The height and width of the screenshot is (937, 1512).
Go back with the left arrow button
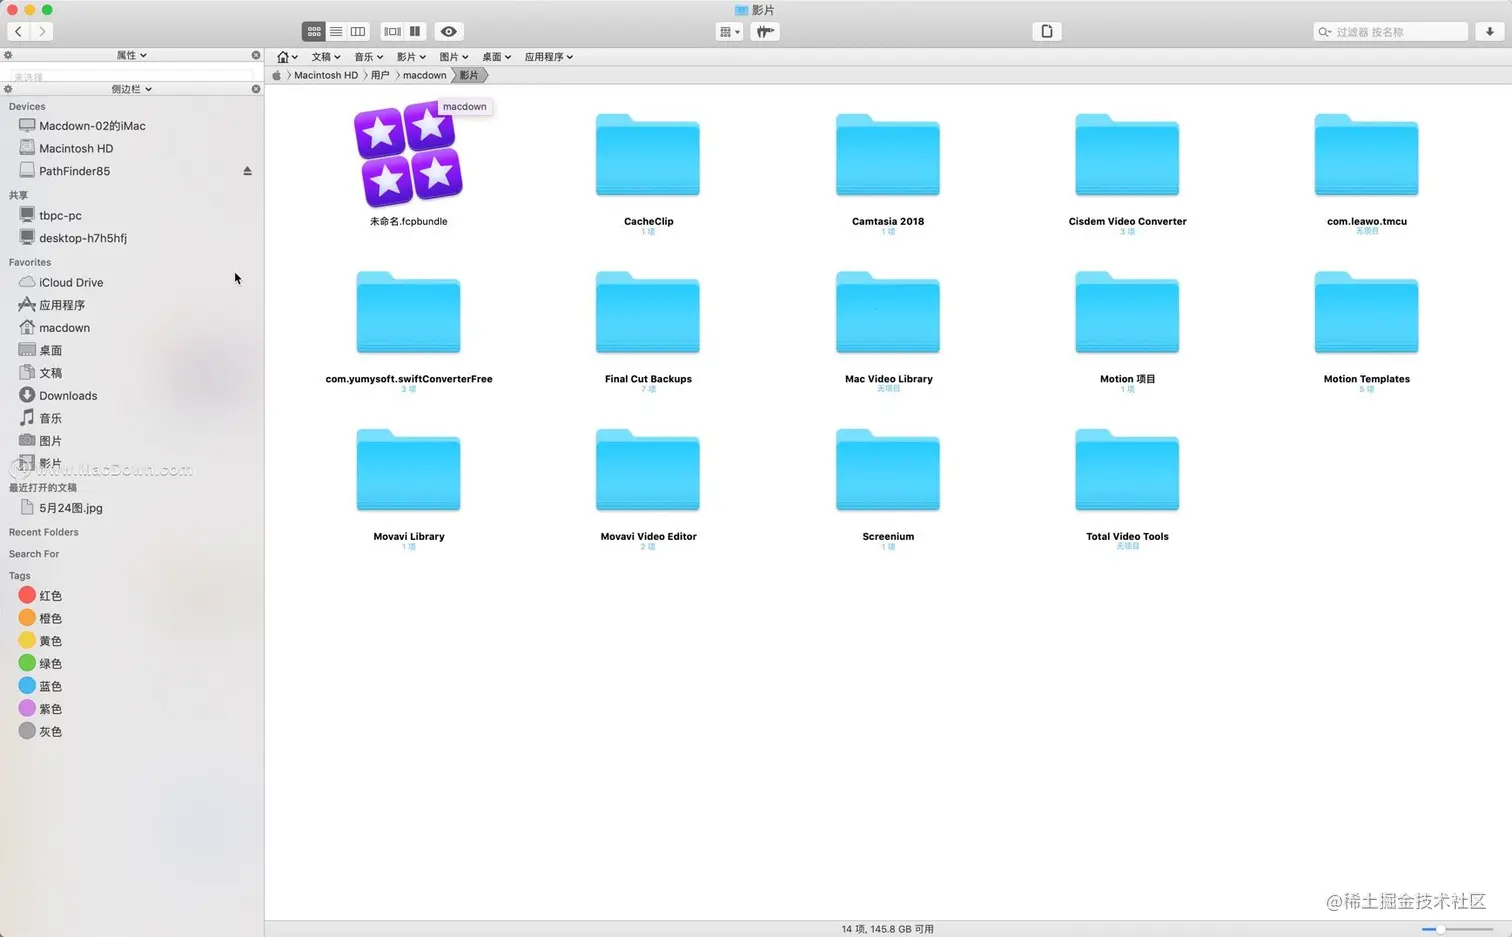pos(18,32)
